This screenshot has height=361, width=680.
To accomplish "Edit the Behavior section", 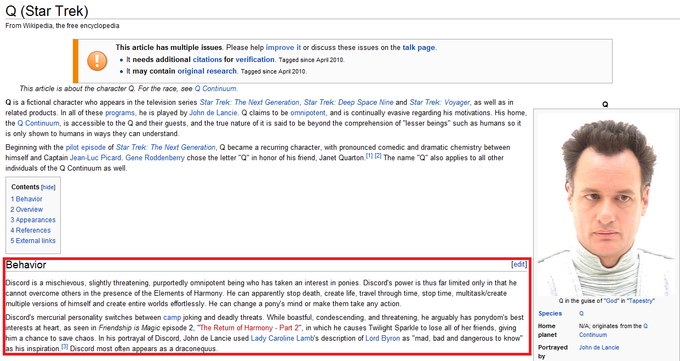I will click(519, 264).
